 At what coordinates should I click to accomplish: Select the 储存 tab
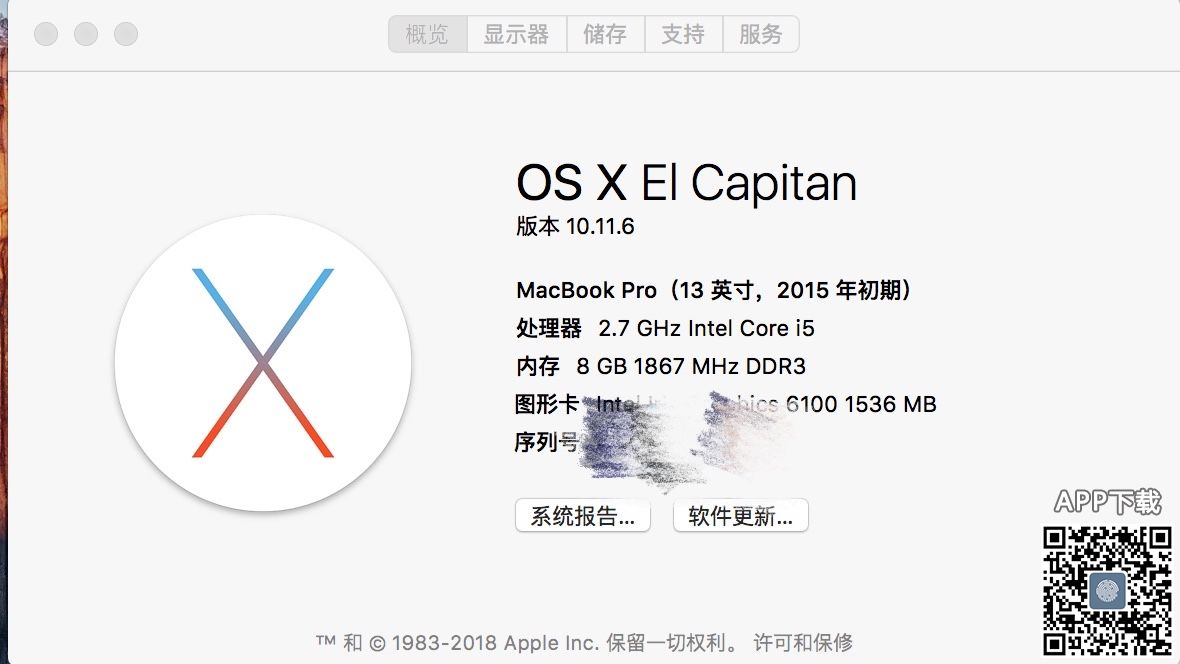(x=605, y=34)
